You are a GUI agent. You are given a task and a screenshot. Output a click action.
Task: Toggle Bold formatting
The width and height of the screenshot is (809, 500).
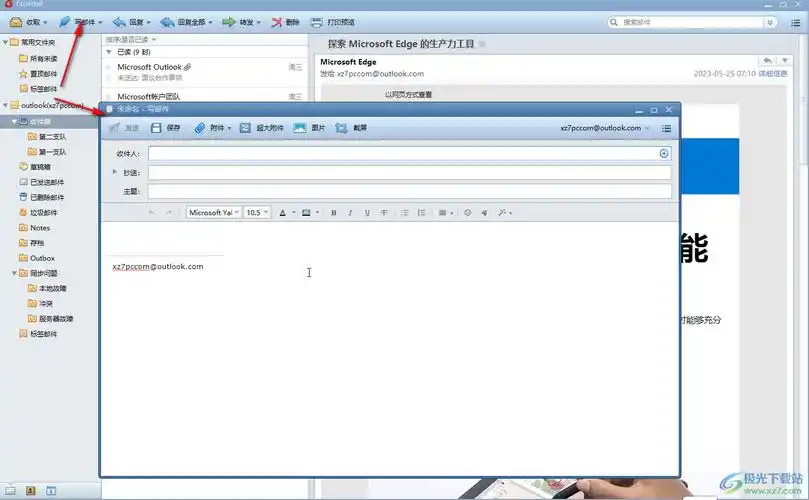(x=334, y=213)
